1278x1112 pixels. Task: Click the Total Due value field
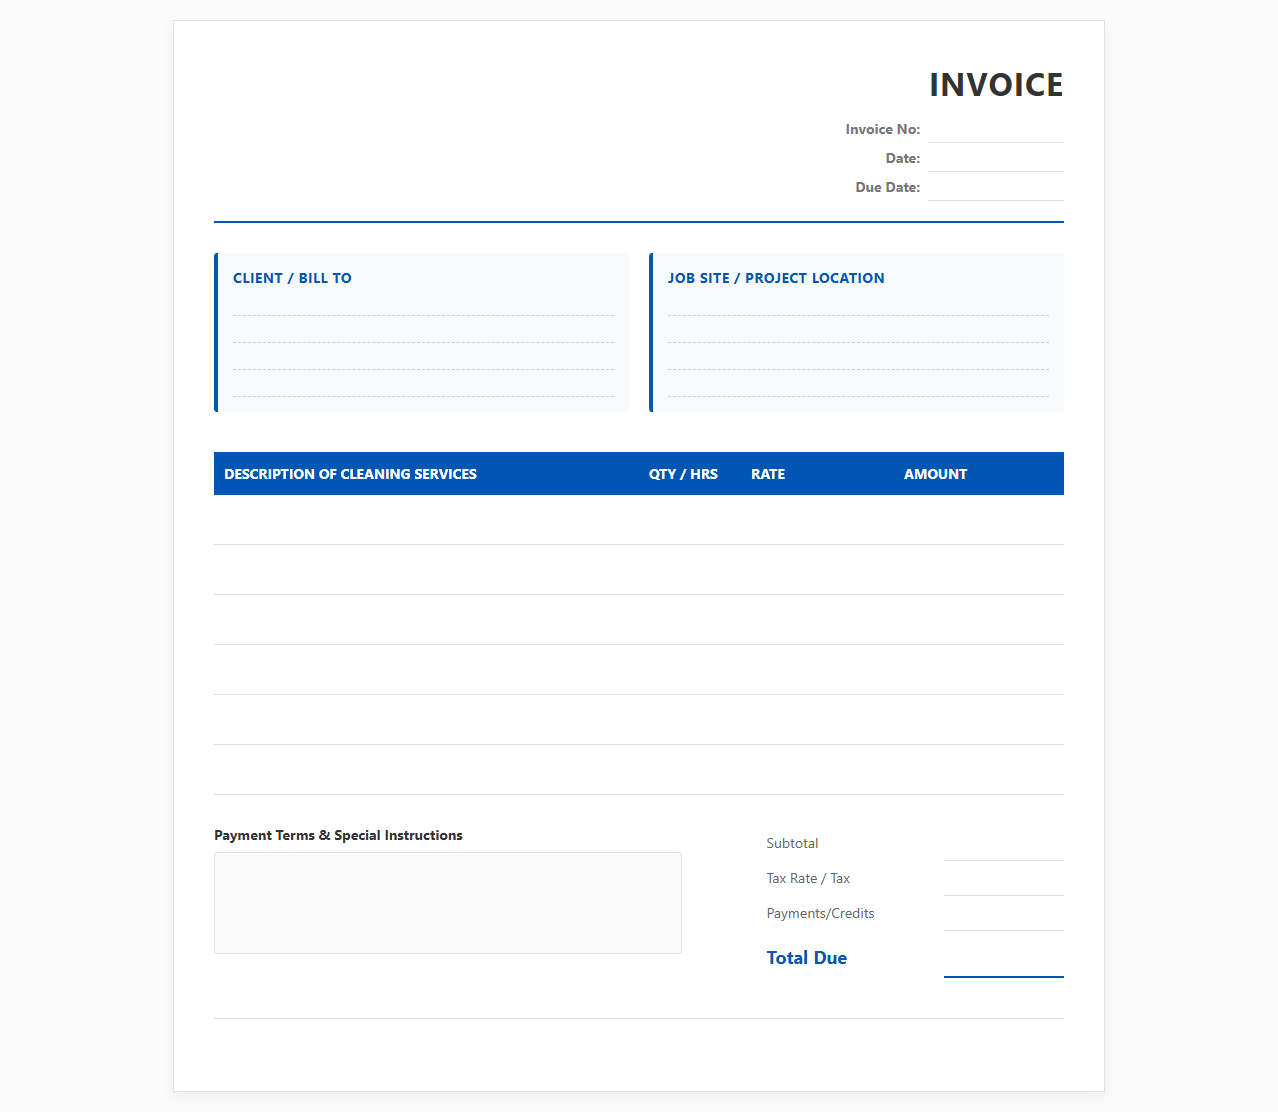coord(1003,958)
